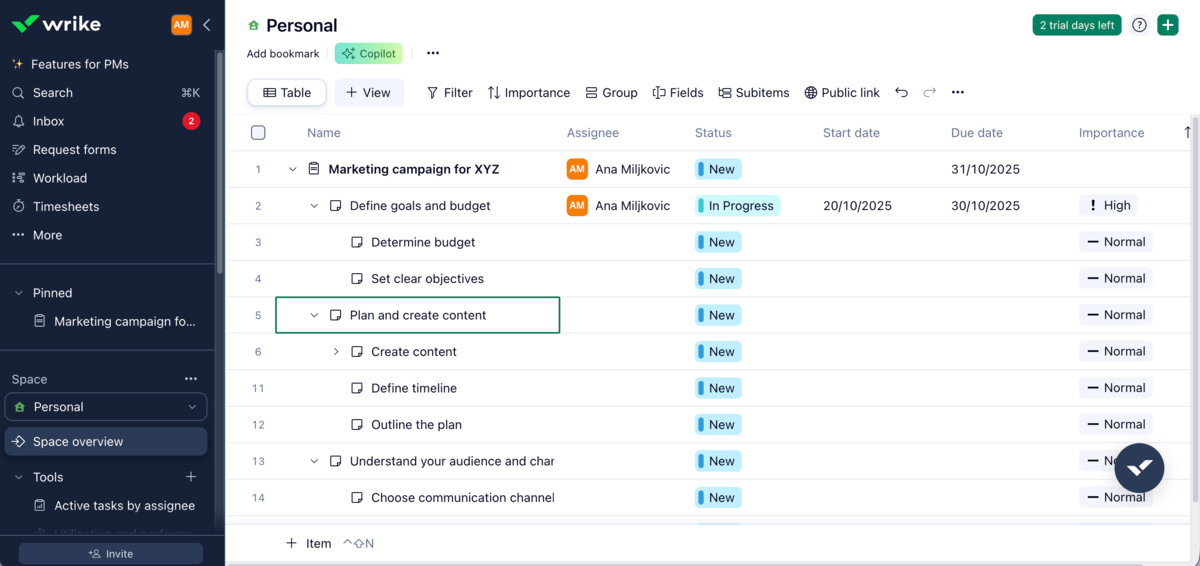The height and width of the screenshot is (566, 1200).
Task: Open the Personal space dropdown
Action: tap(106, 407)
